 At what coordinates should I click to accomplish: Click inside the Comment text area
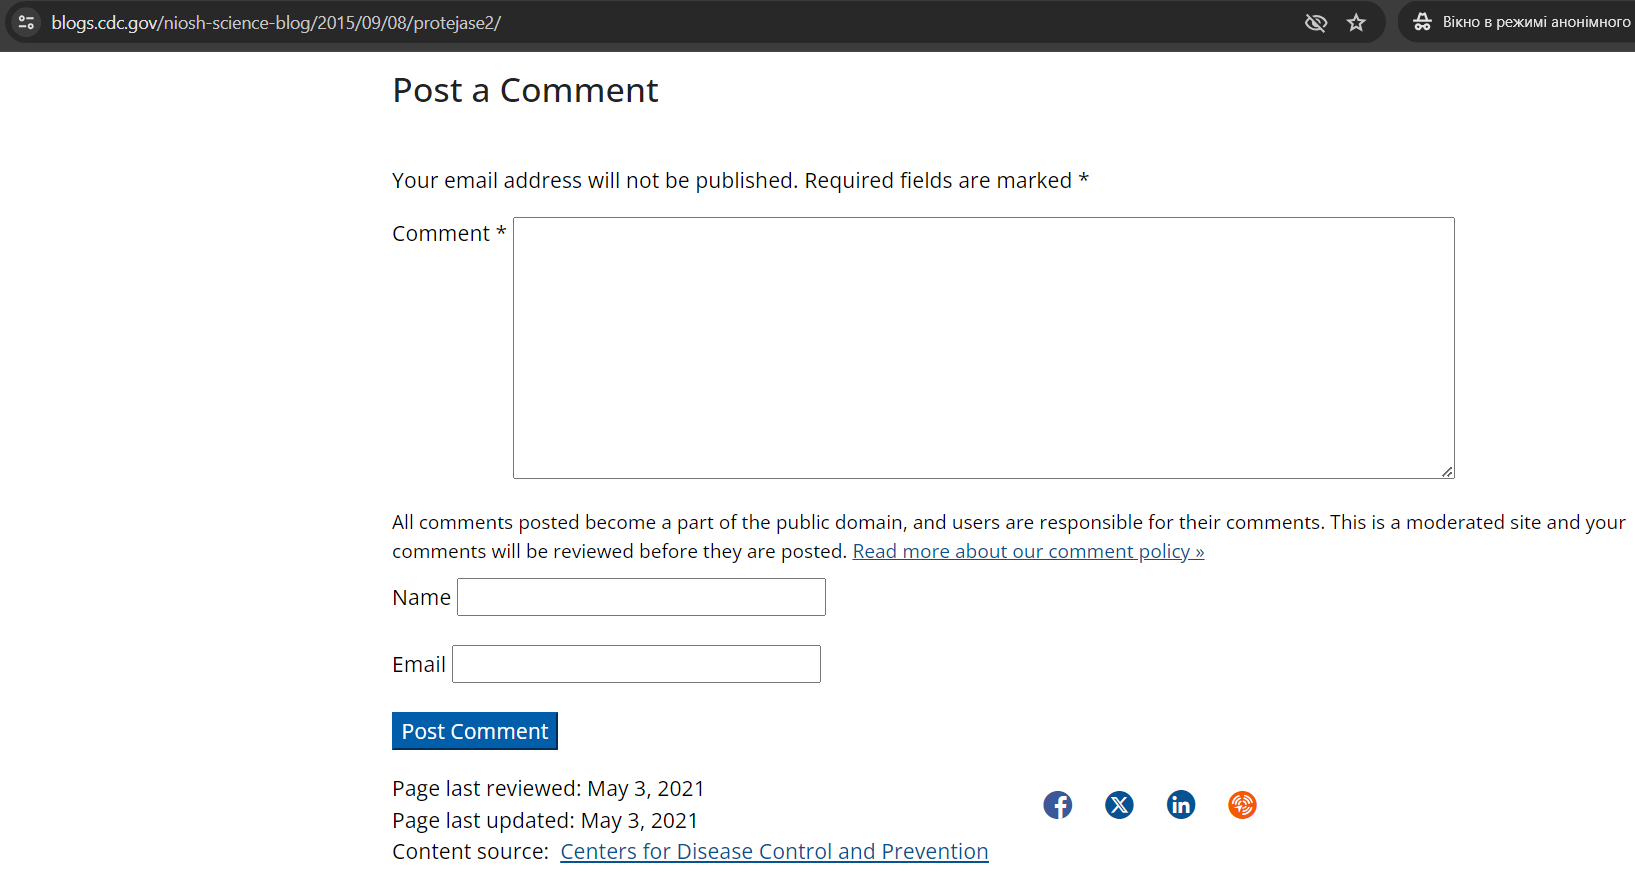click(x=983, y=347)
